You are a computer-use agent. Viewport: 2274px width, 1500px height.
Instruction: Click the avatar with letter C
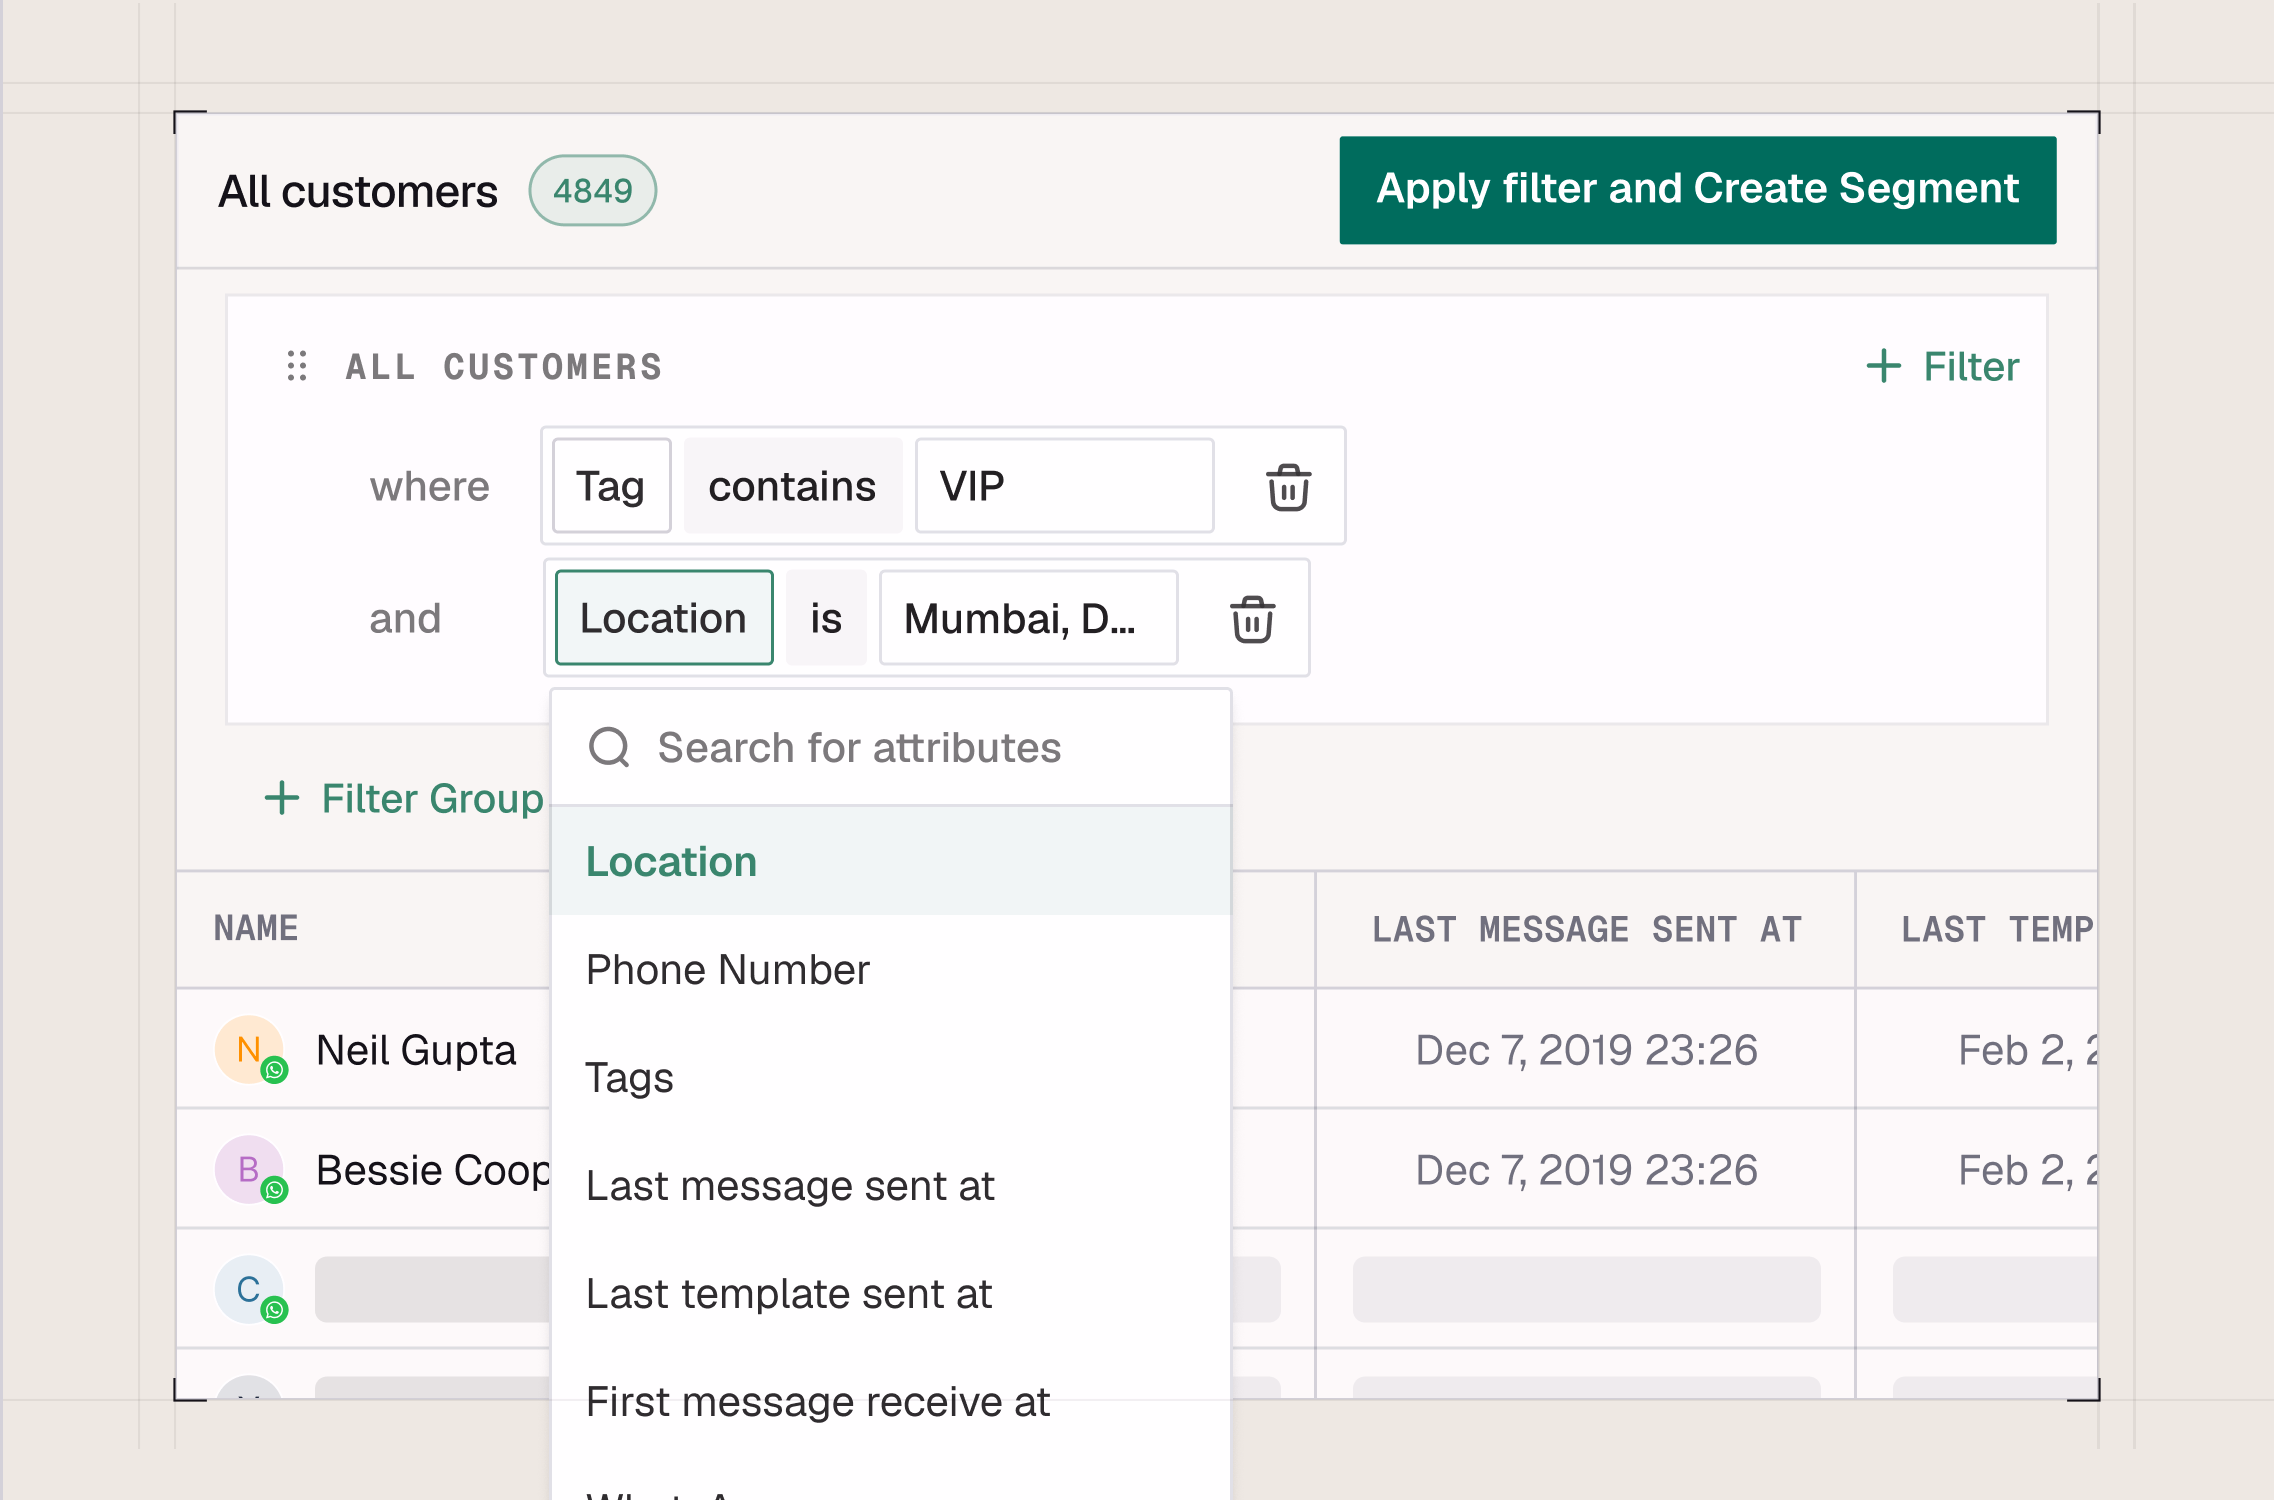[x=248, y=1289]
